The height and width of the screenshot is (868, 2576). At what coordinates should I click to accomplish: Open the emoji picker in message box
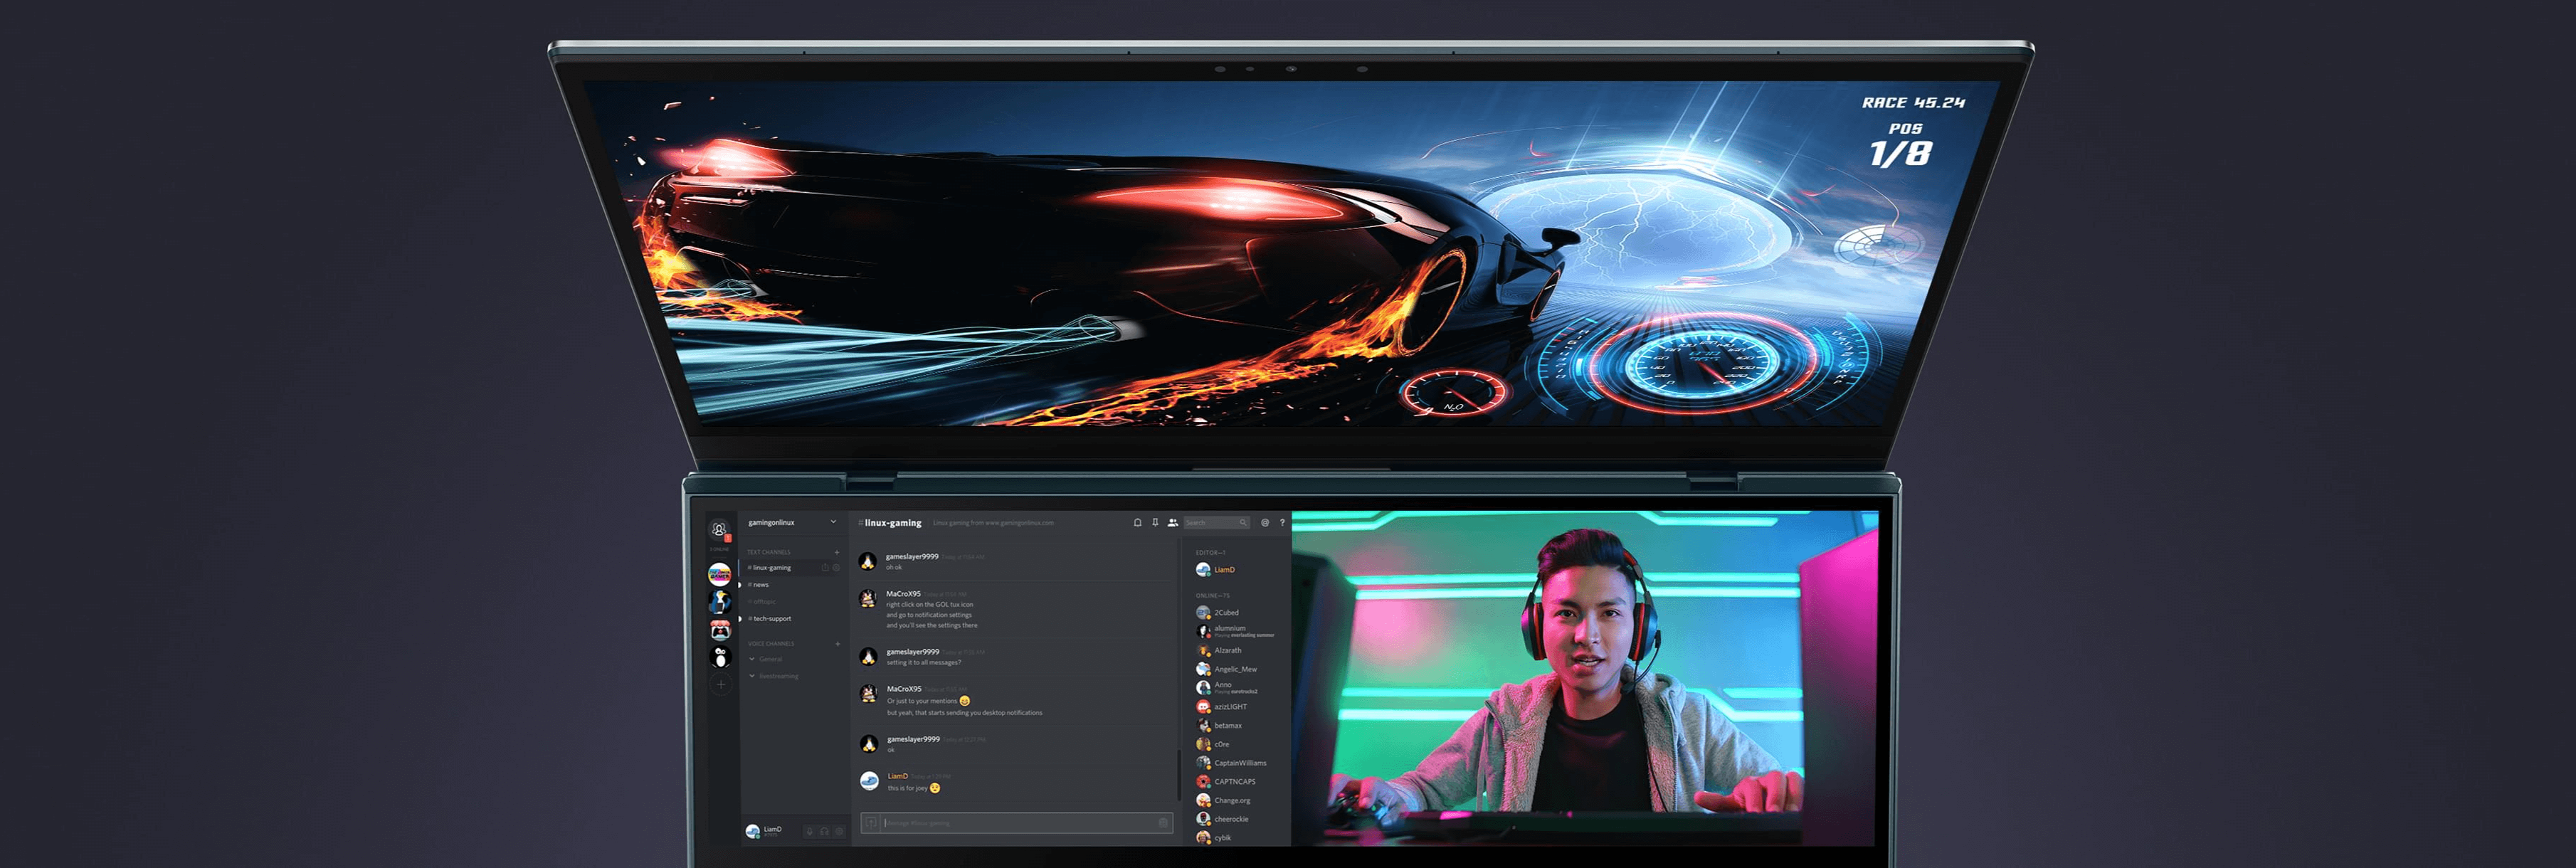pos(1164,823)
